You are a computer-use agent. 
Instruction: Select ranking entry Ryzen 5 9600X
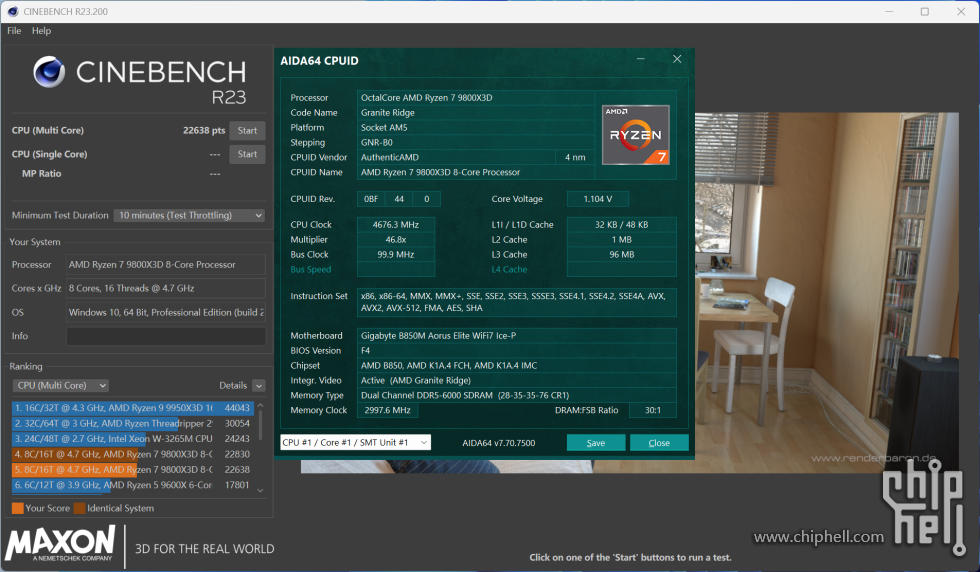pos(132,484)
